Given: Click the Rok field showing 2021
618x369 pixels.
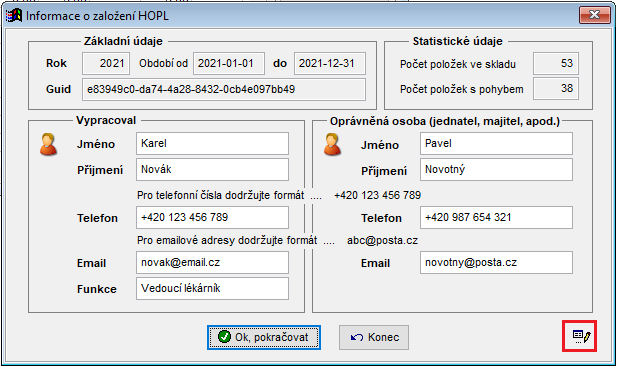Looking at the screenshot, I should click(x=106, y=63).
